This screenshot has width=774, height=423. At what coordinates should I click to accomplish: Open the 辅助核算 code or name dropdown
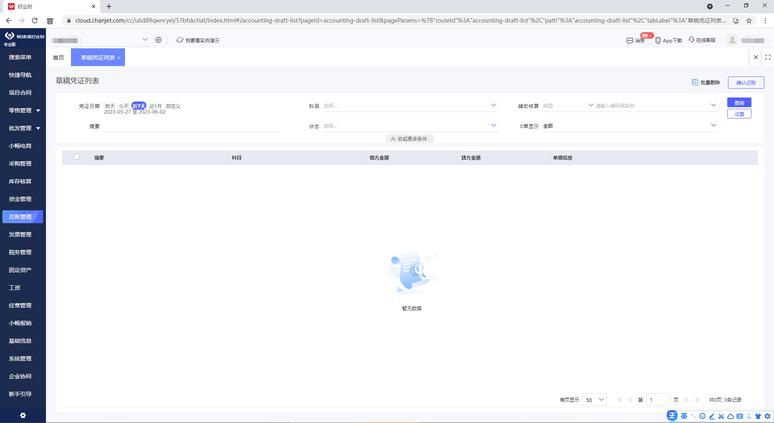[x=656, y=106]
